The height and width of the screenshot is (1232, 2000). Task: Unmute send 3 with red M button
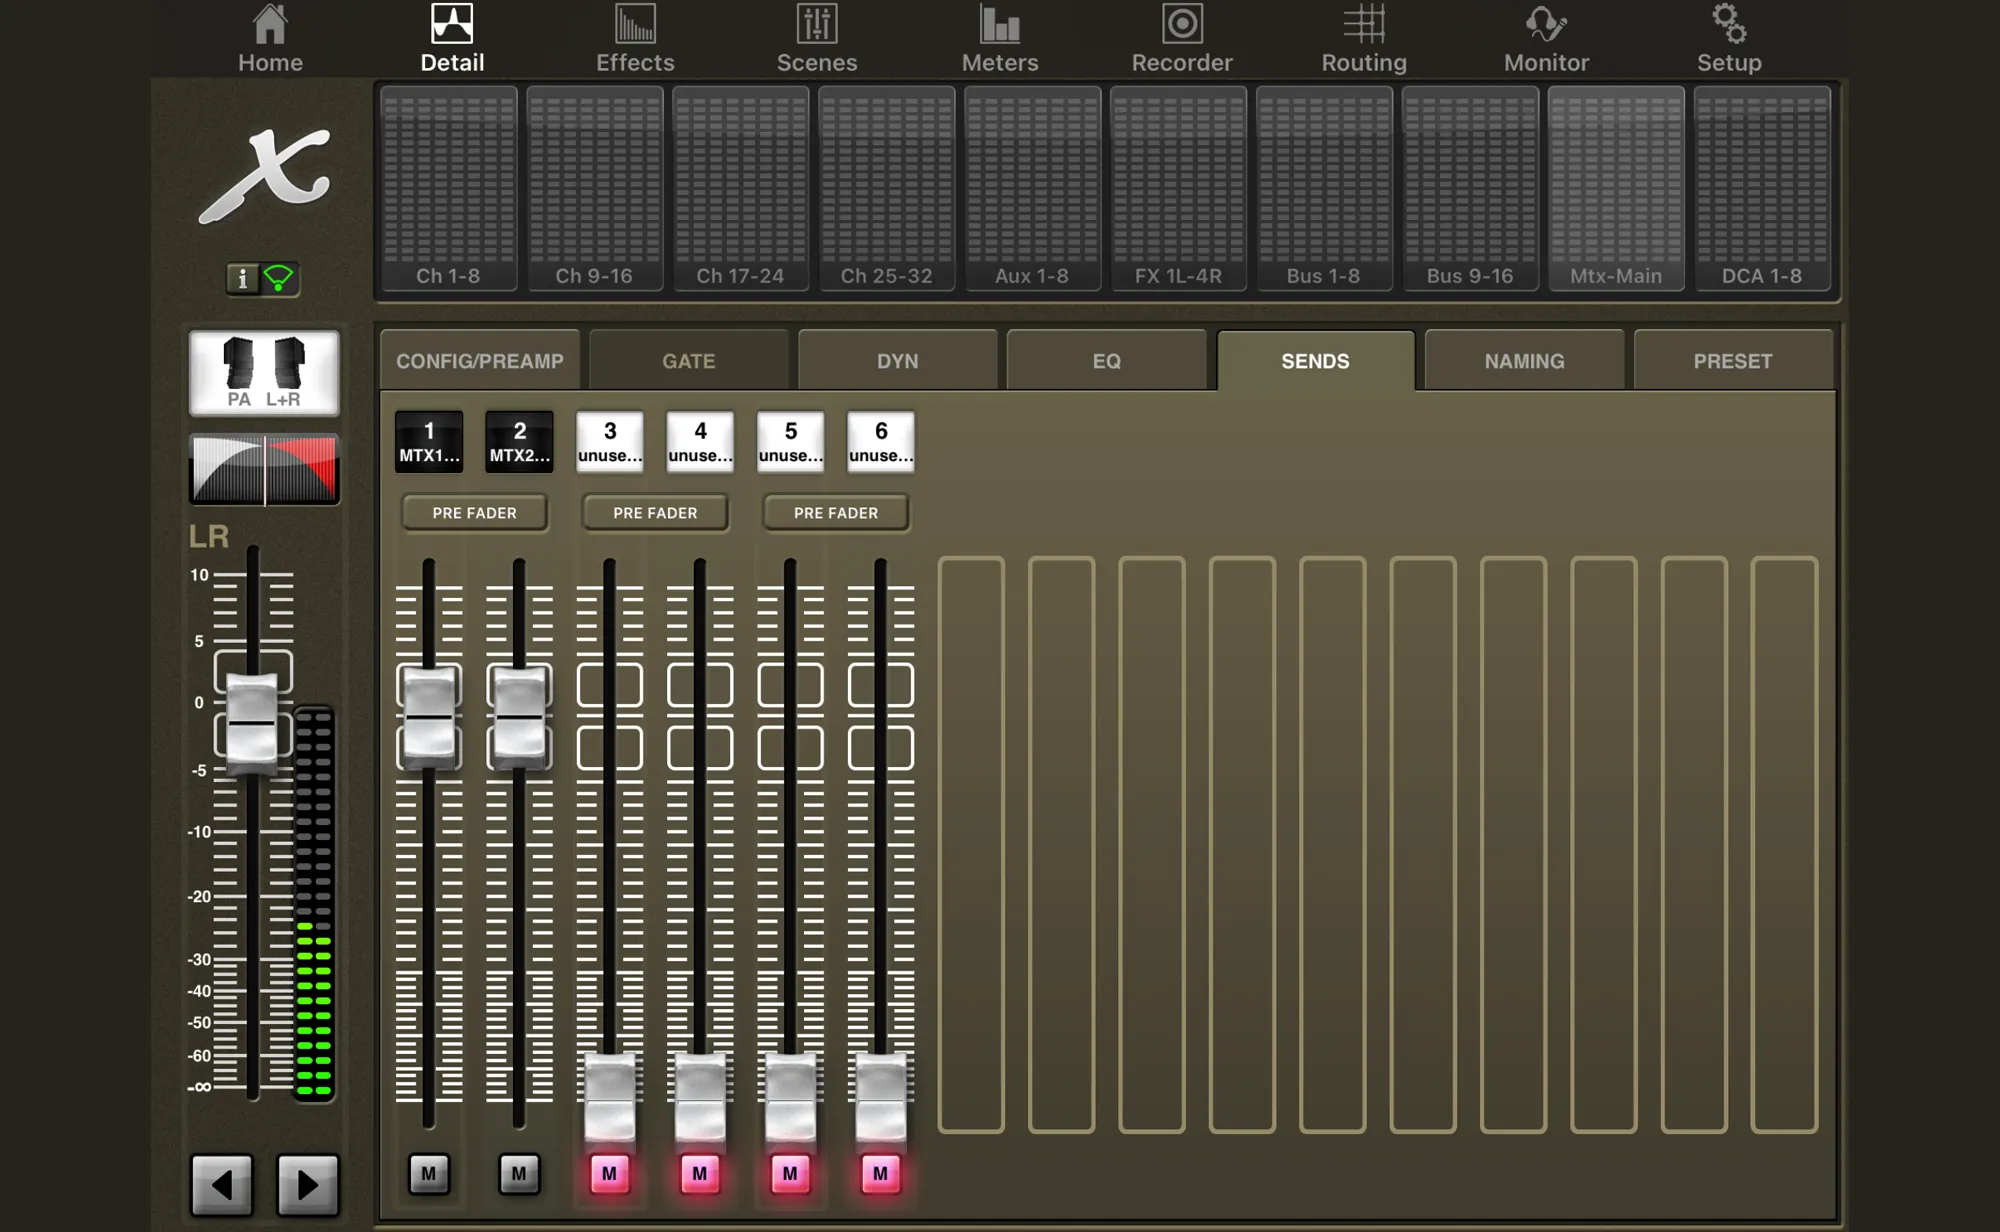pyautogui.click(x=610, y=1174)
